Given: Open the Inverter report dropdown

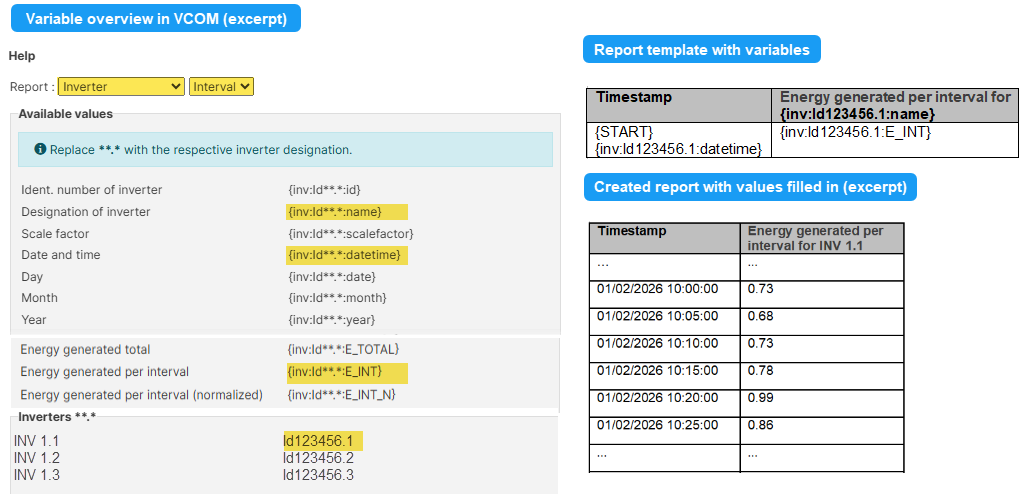Looking at the screenshot, I should coord(121,87).
